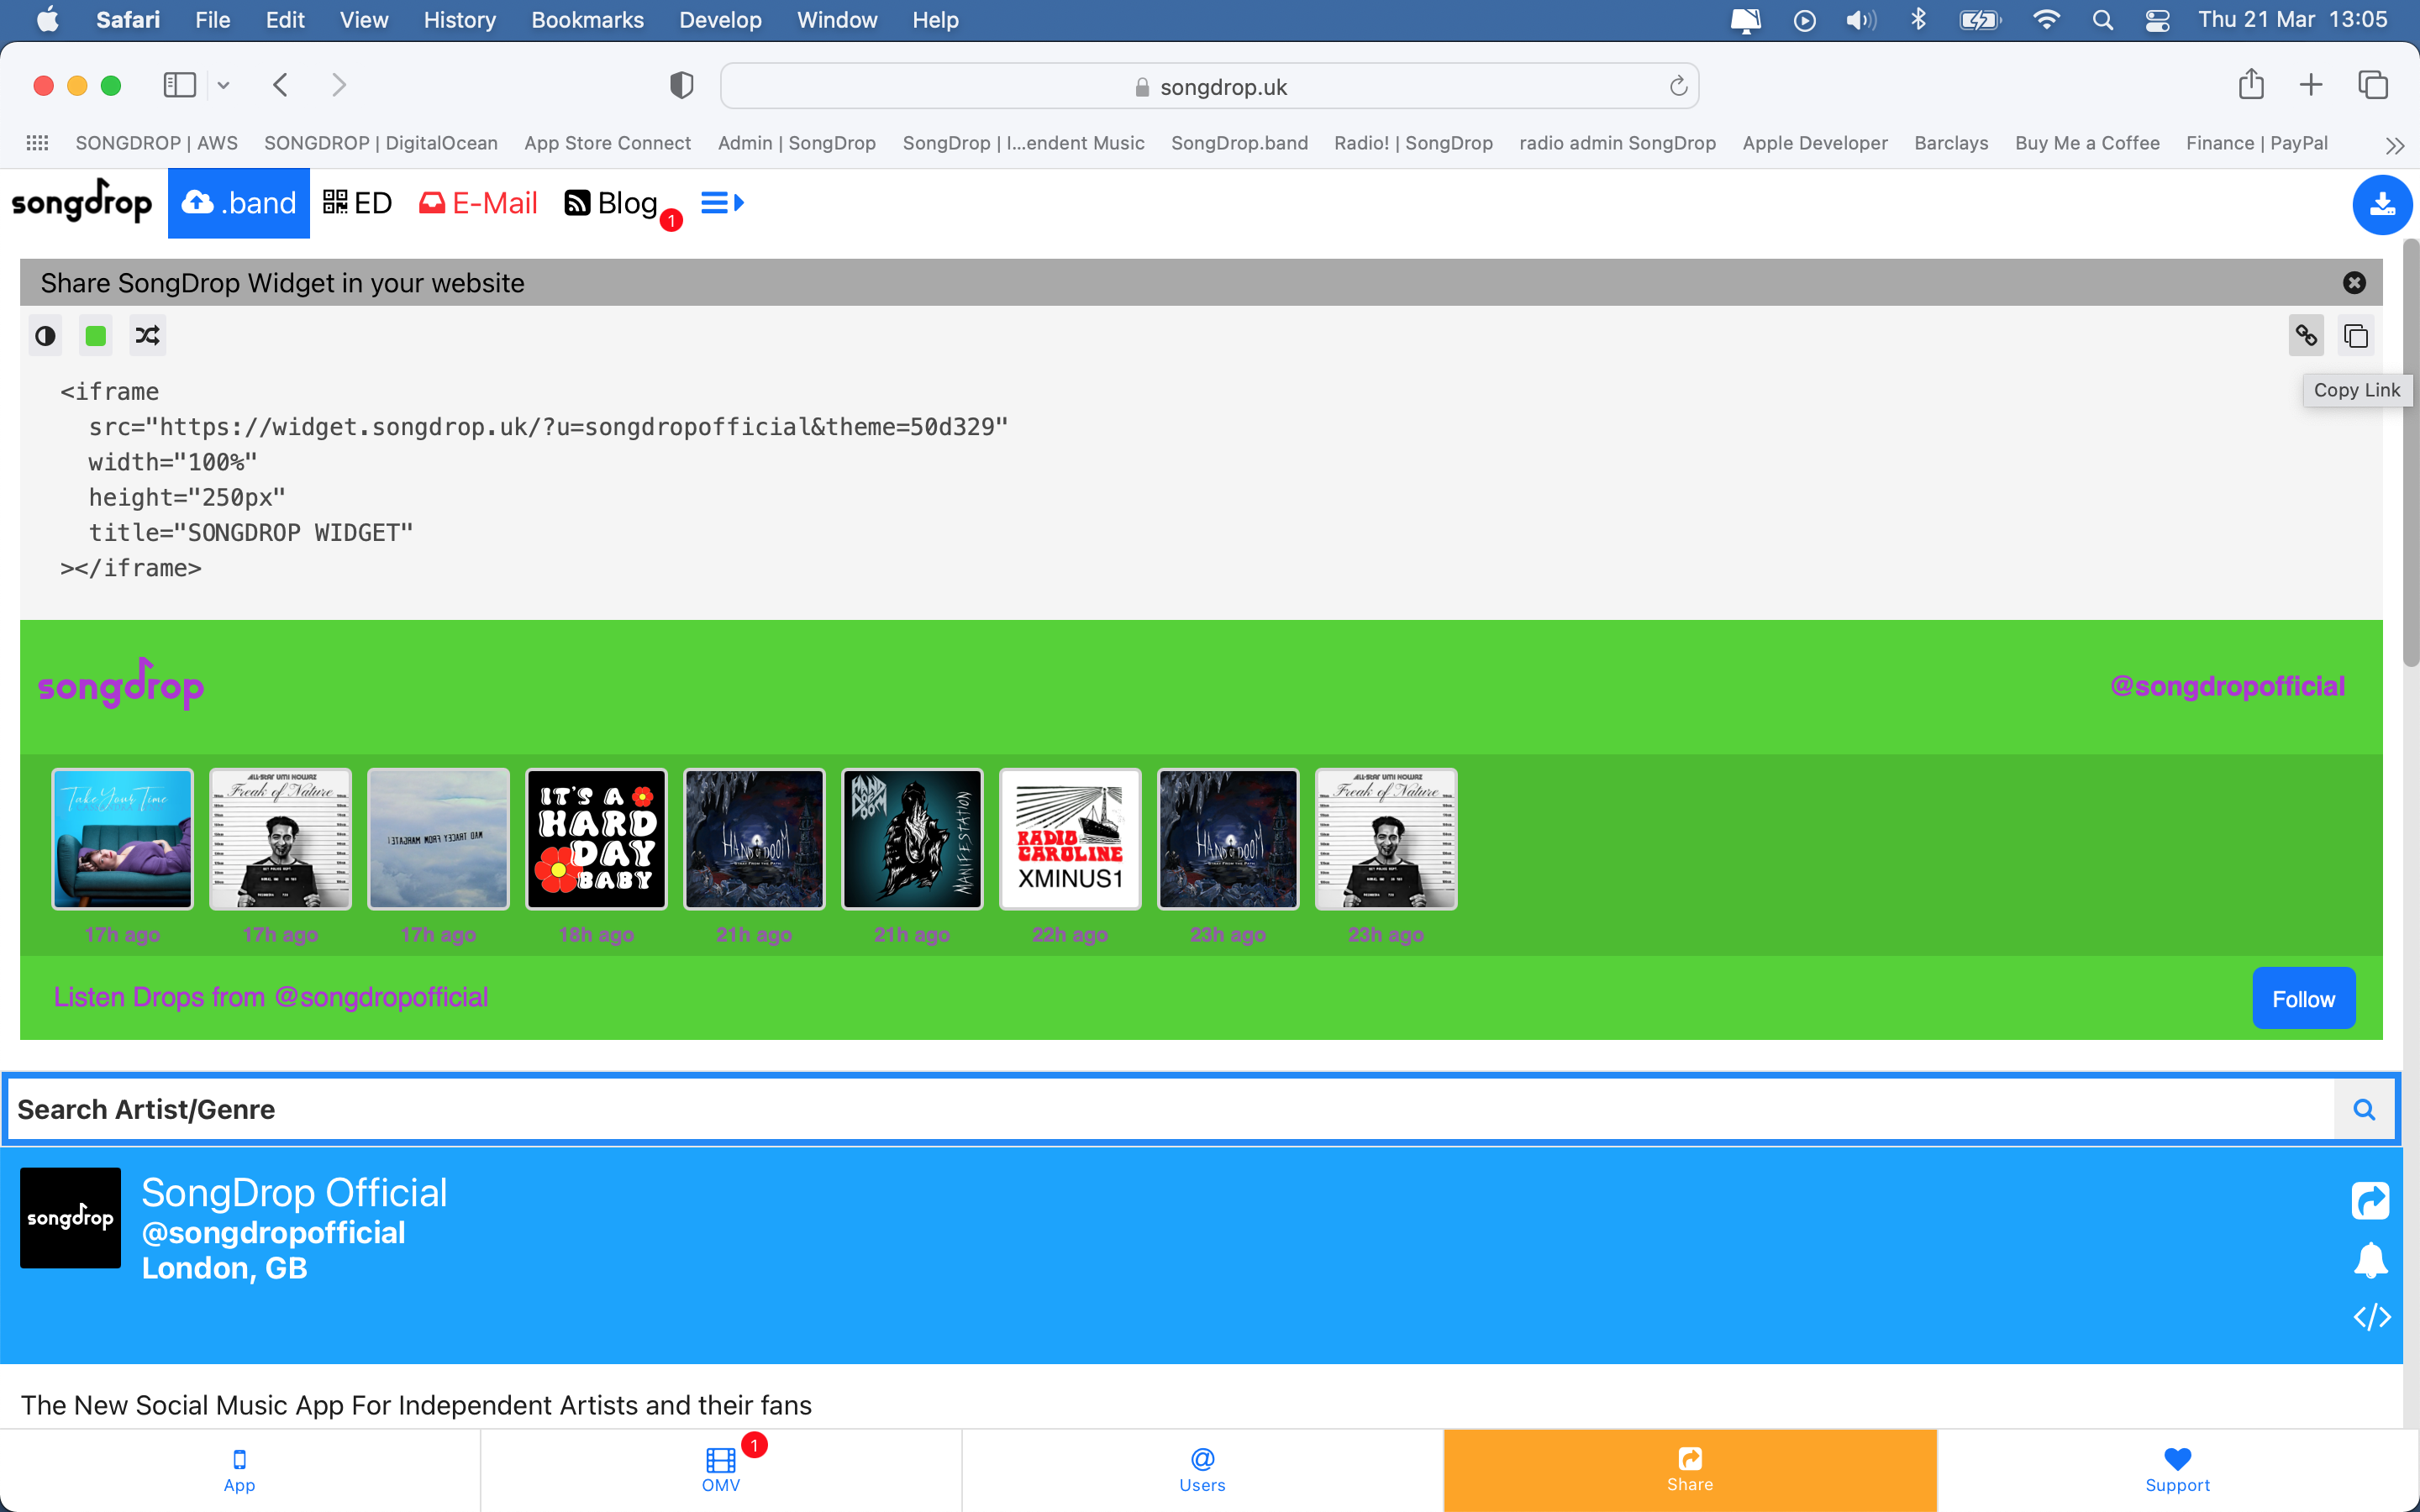Open the Blog tab
This screenshot has height=1512, width=2420.
611,203
